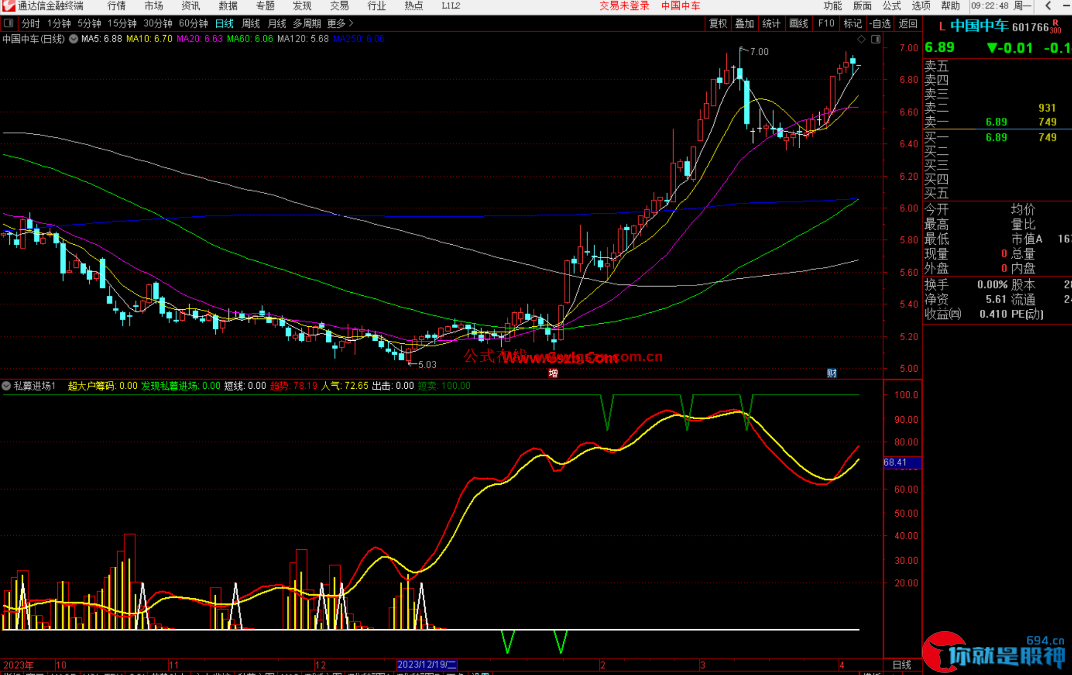Click the 中国中车 stock name in side panel
The image size is (1072, 675).
pyautogui.click(x=979, y=26)
